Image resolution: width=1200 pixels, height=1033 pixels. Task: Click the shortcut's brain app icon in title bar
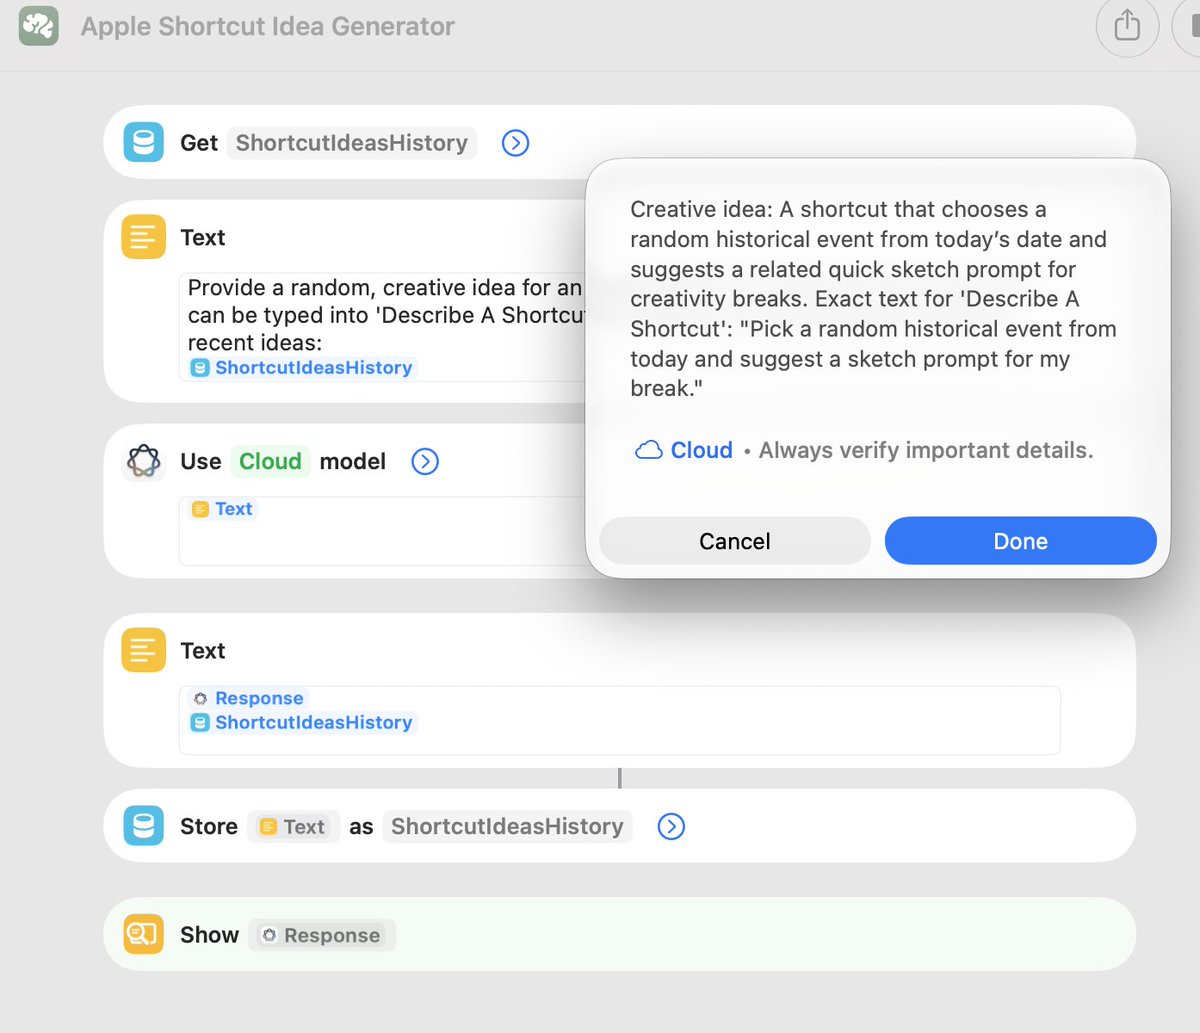click(39, 26)
